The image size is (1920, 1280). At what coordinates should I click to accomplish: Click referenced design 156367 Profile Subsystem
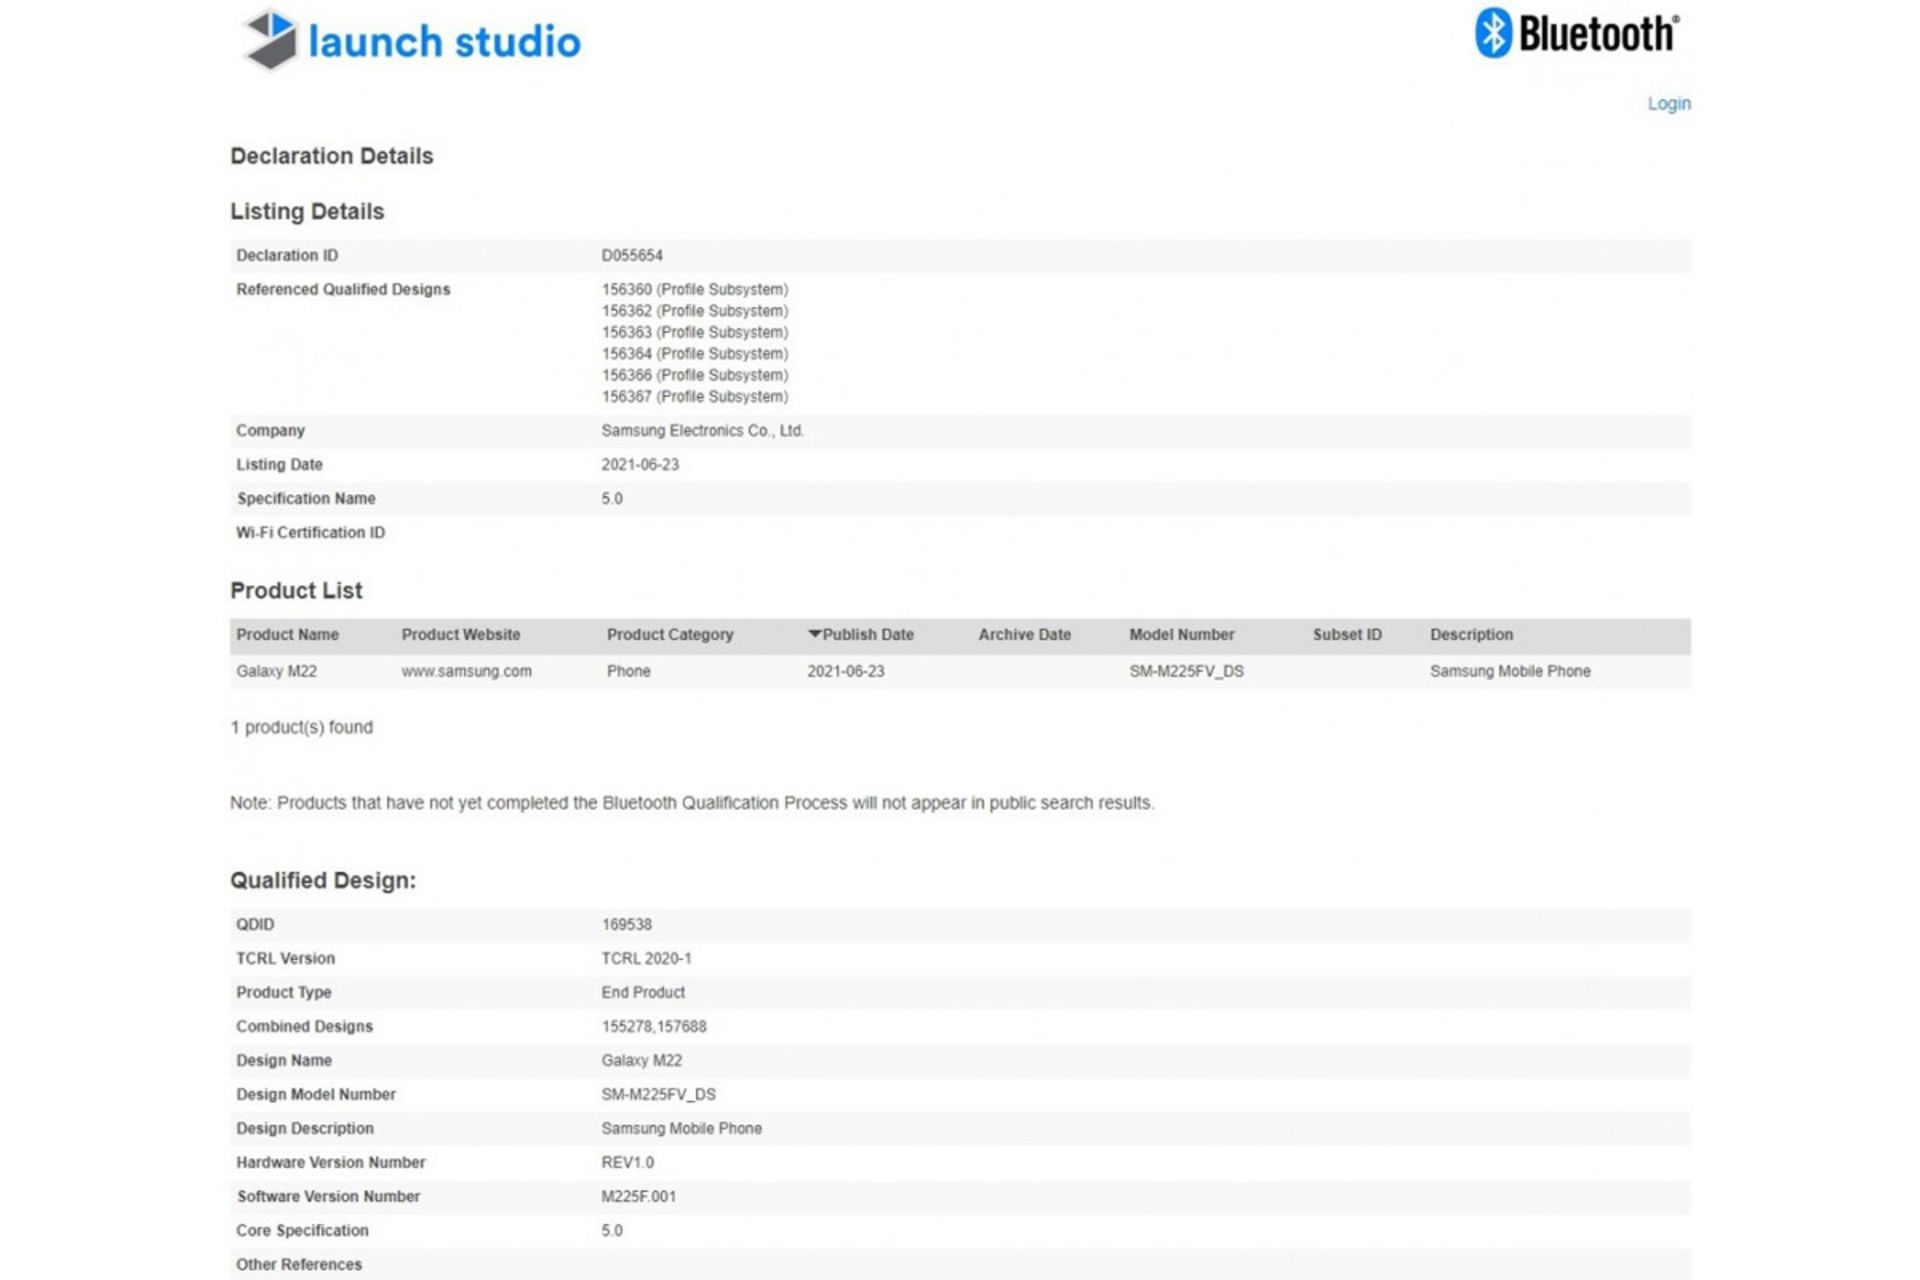tap(694, 397)
